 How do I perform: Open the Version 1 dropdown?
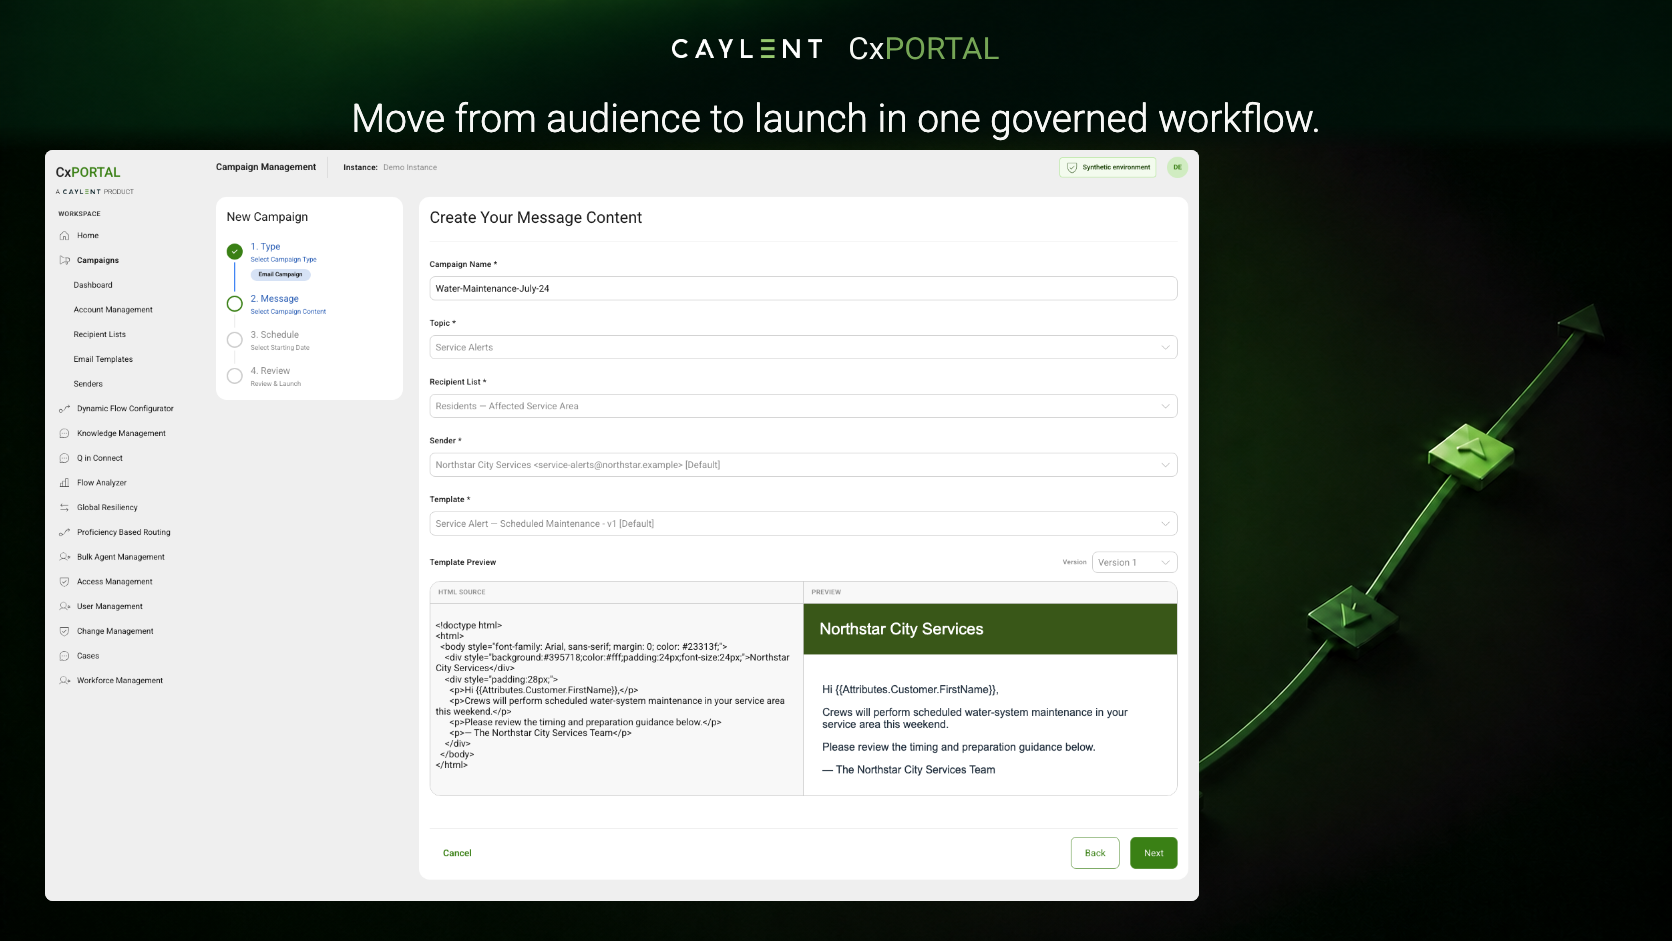[1134, 562]
